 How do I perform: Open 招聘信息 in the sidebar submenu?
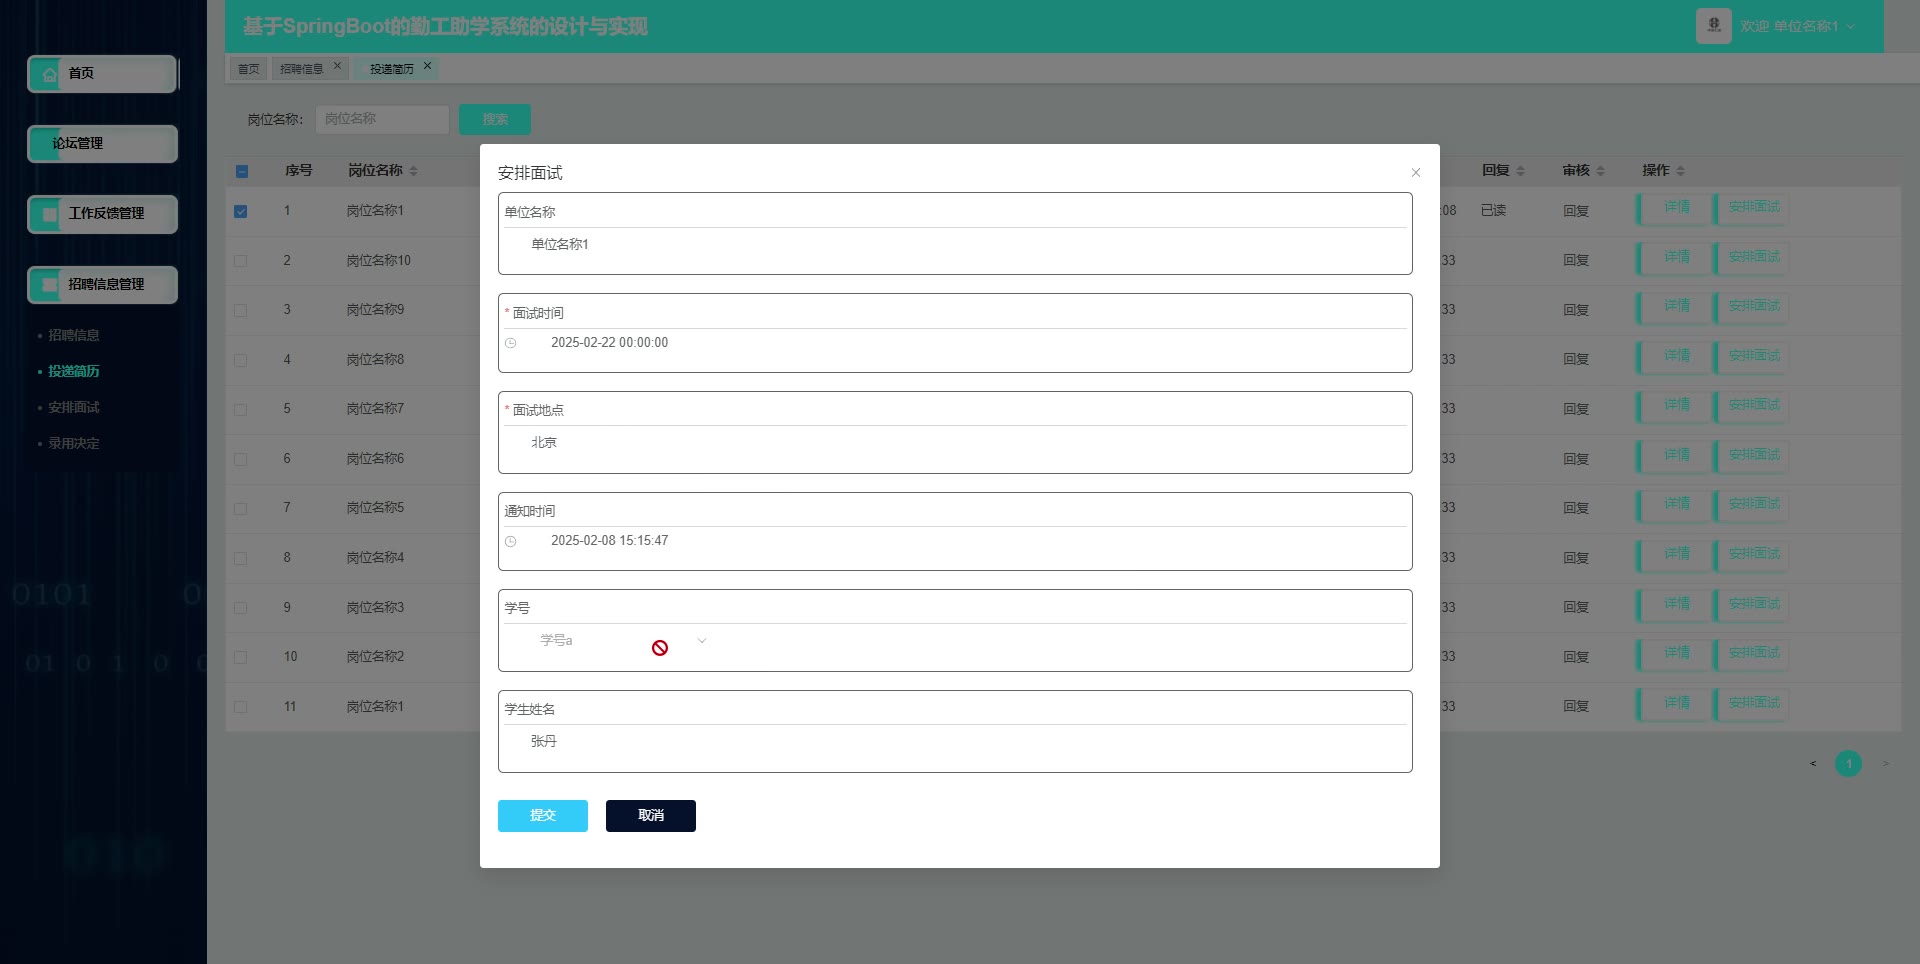pos(74,336)
